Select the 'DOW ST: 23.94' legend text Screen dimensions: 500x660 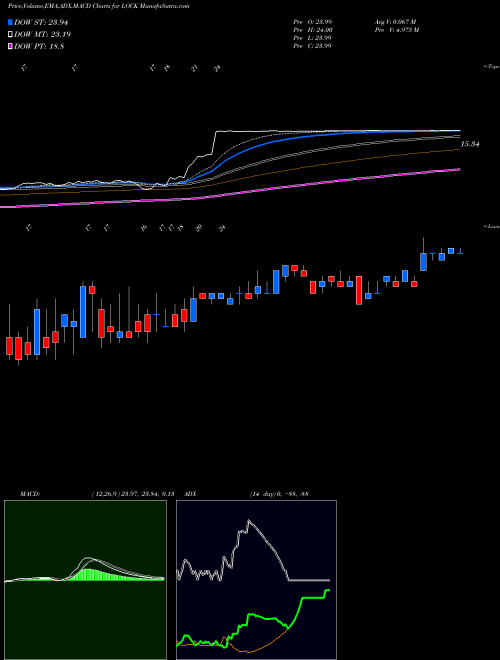point(41,22)
